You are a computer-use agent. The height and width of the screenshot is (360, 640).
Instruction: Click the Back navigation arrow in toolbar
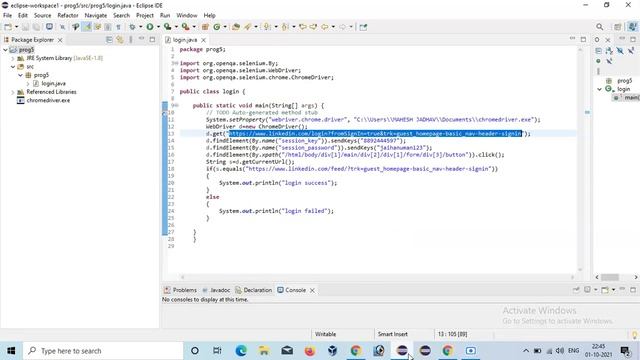point(324,27)
